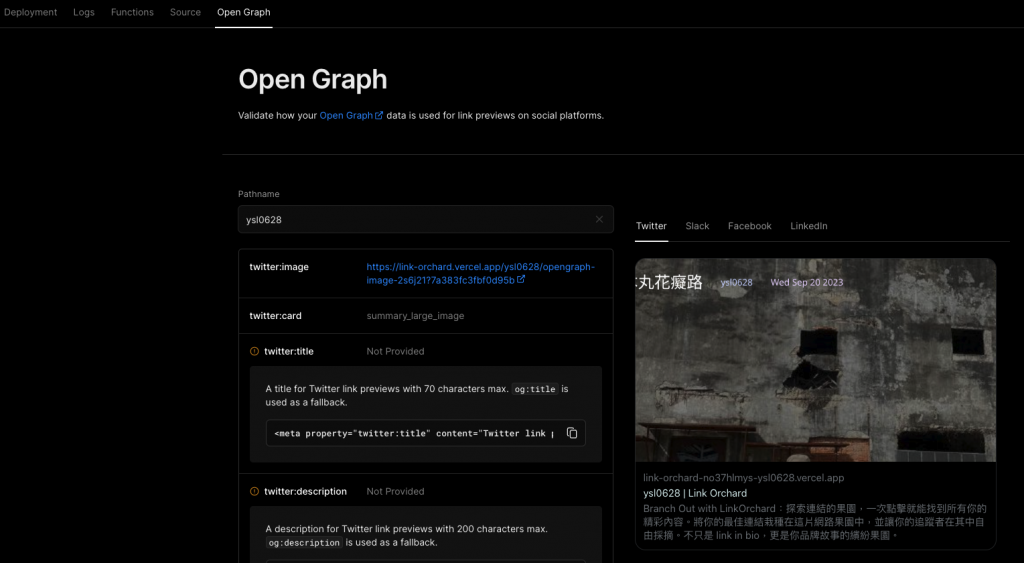This screenshot has height=563, width=1024.
Task: Click the og:title inline code tag
Action: point(535,389)
